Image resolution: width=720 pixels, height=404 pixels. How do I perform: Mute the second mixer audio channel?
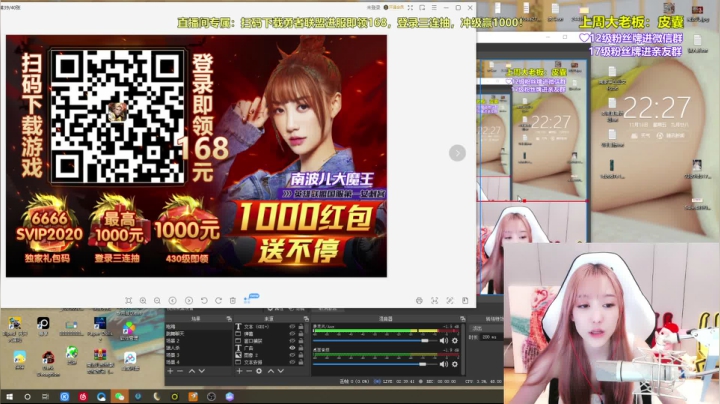(x=444, y=364)
